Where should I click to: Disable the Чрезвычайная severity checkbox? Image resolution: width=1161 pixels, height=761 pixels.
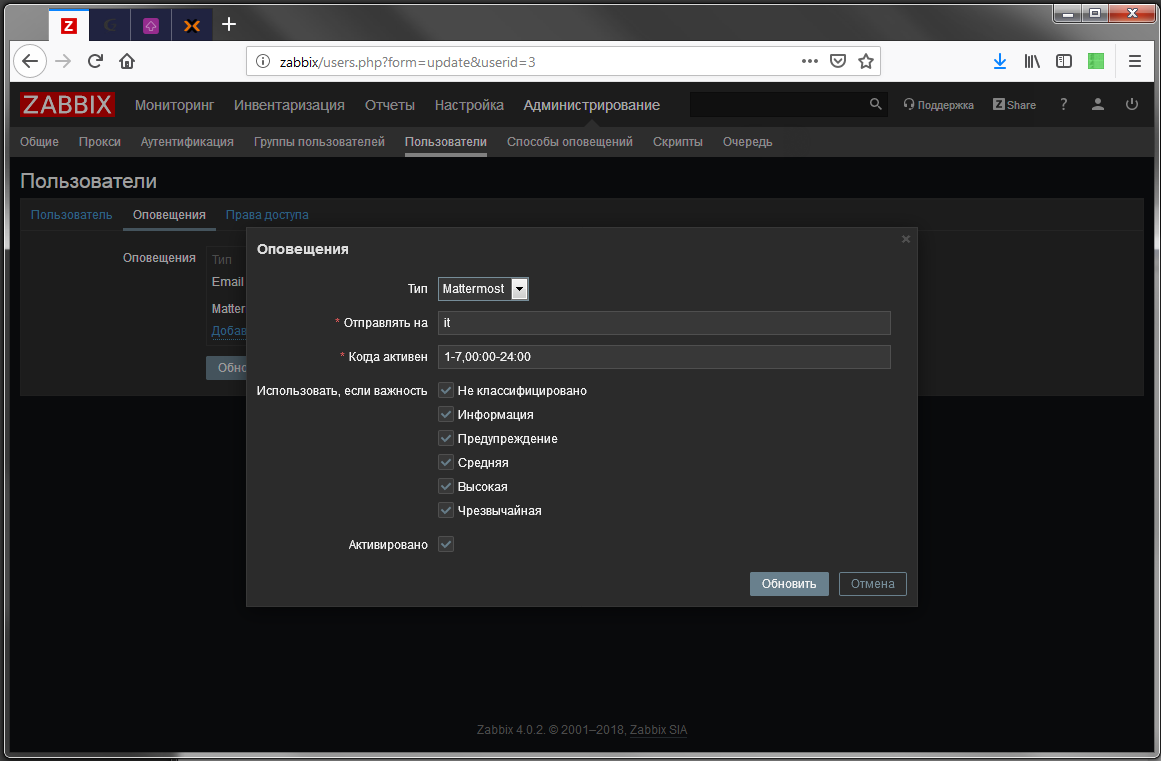coord(445,510)
